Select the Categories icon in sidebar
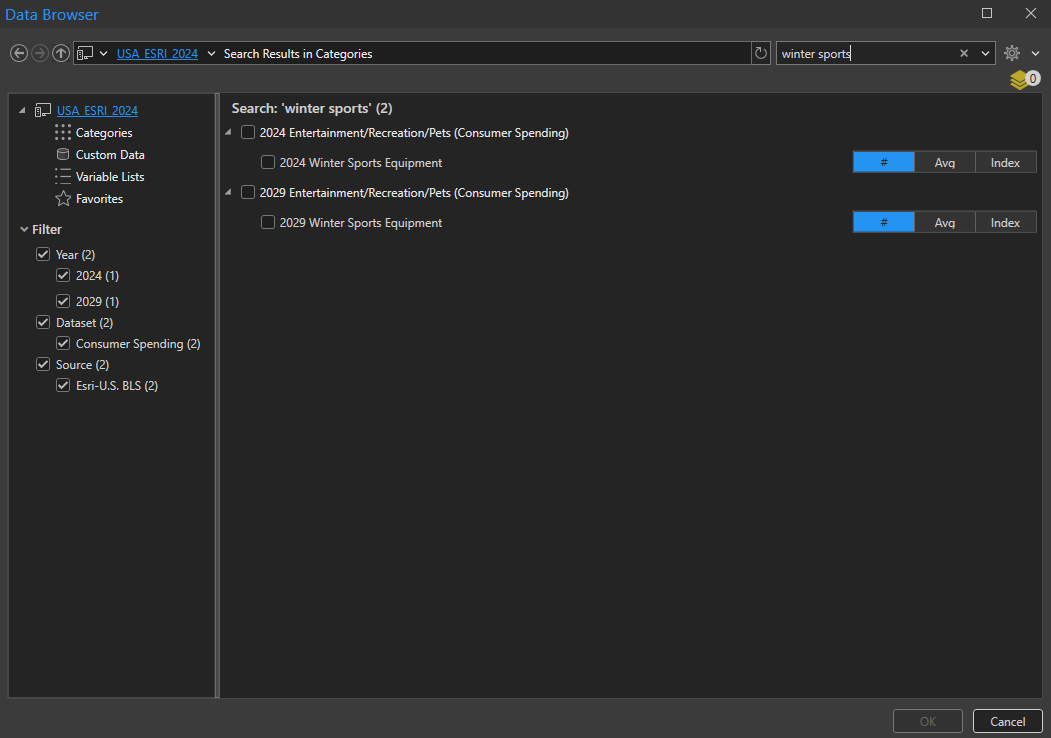Screen dimensions: 1051x738 click(62, 132)
